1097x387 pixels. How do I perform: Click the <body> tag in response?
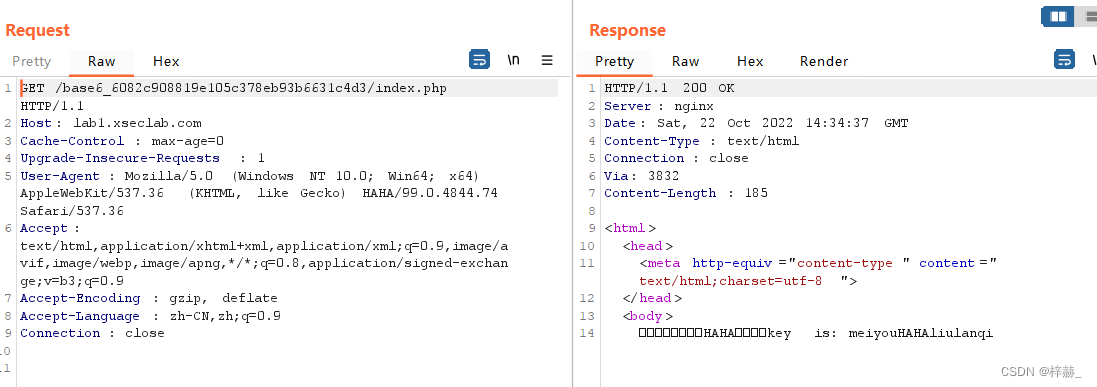pyautogui.click(x=648, y=316)
